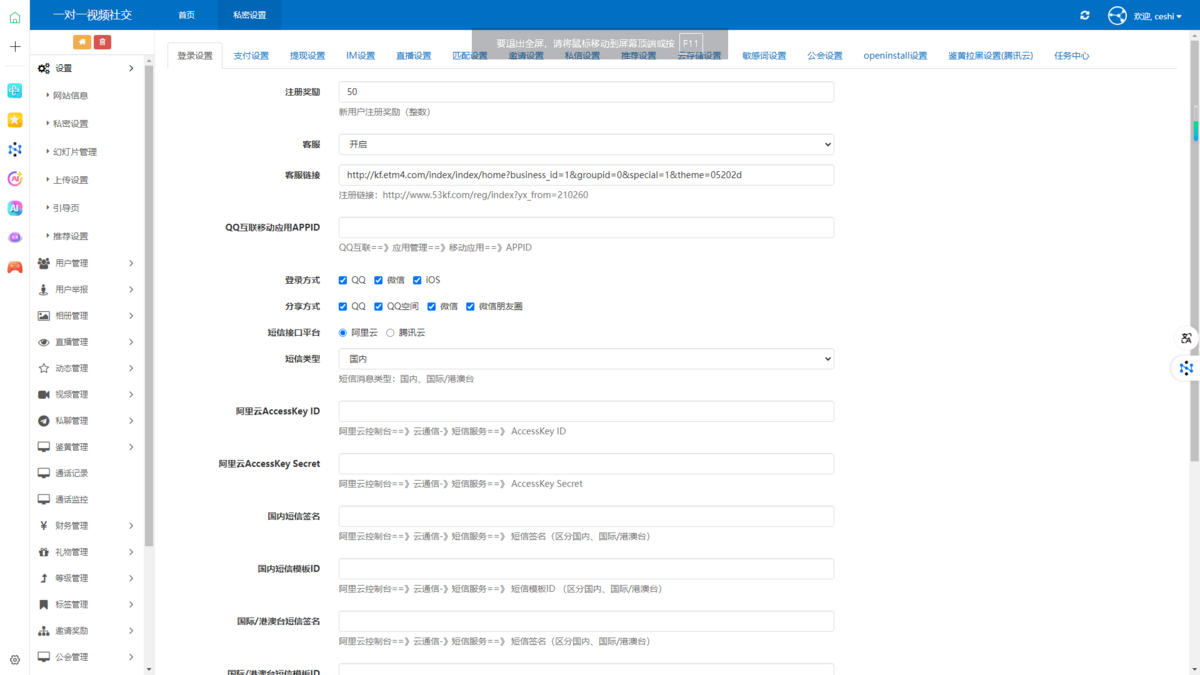Toggle 微信 checkbox under 分享方式

(x=432, y=307)
